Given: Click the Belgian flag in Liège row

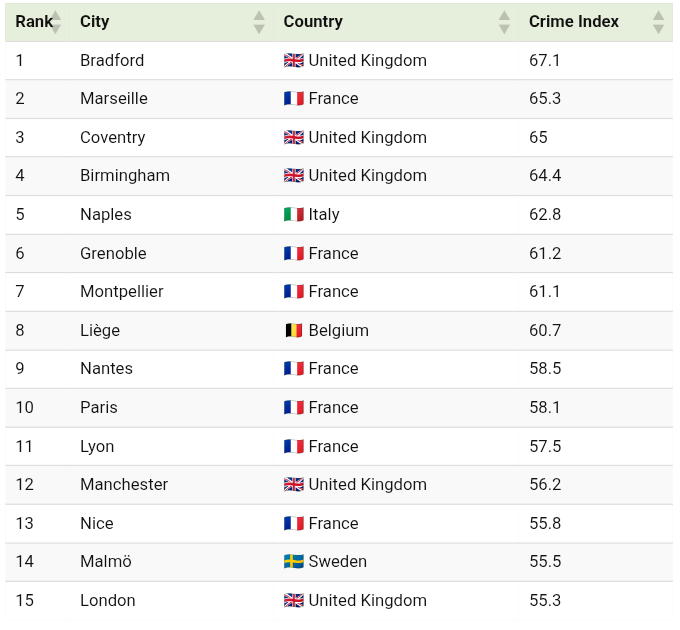Looking at the screenshot, I should [x=293, y=331].
